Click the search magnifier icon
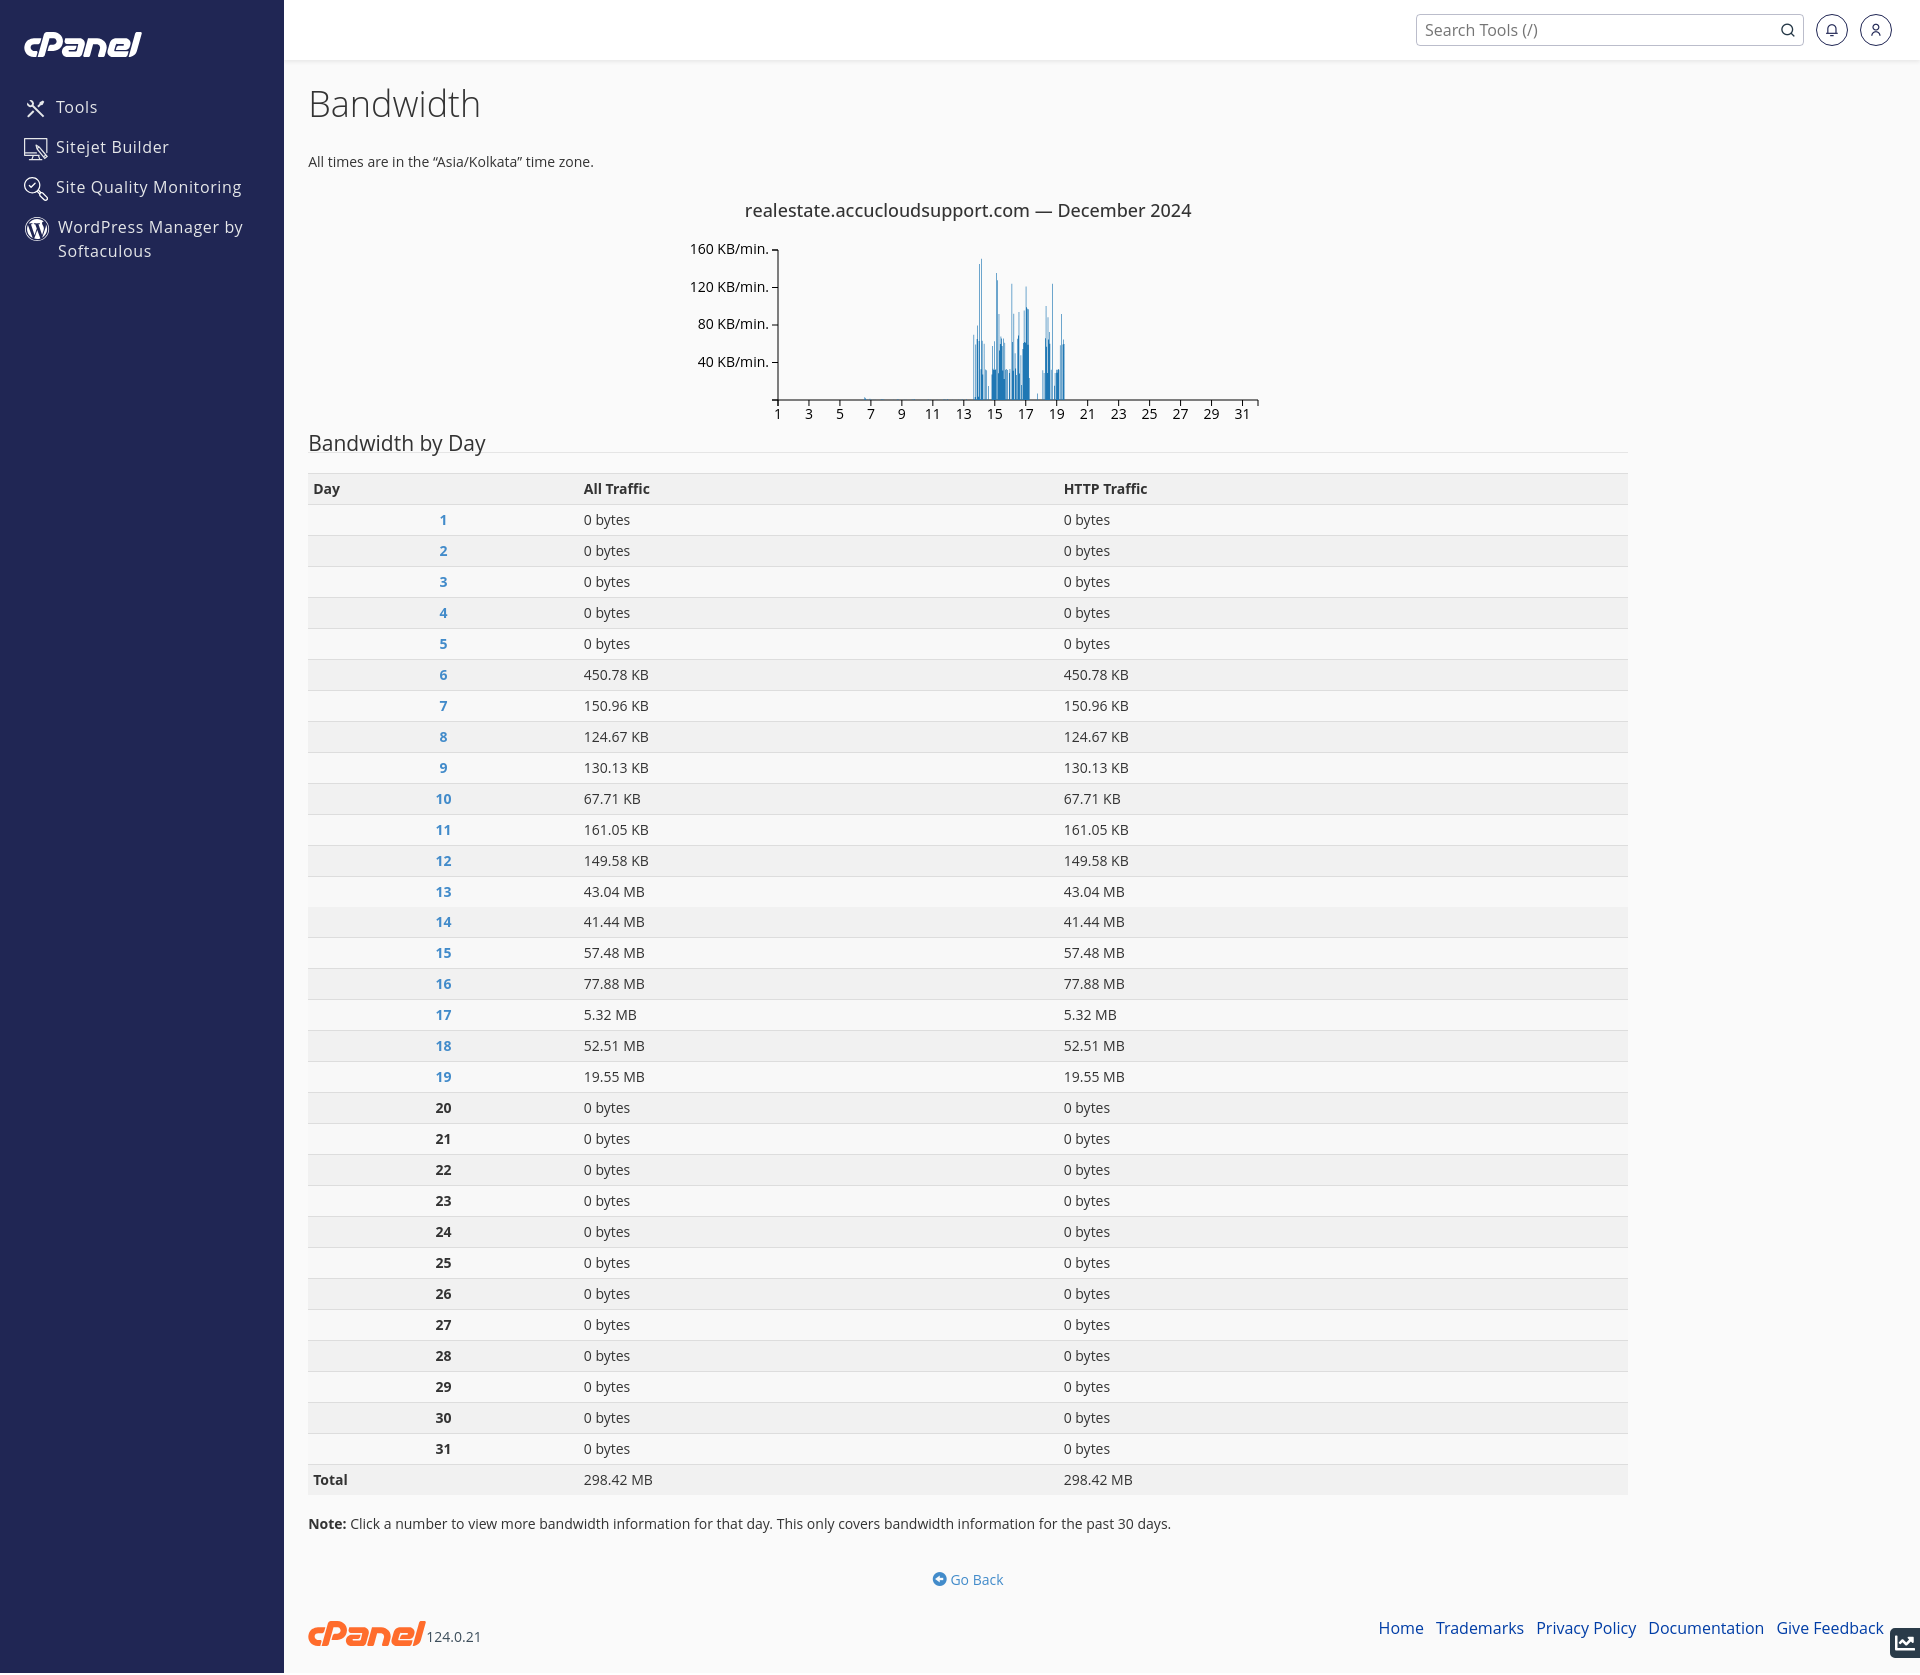 [x=1787, y=30]
